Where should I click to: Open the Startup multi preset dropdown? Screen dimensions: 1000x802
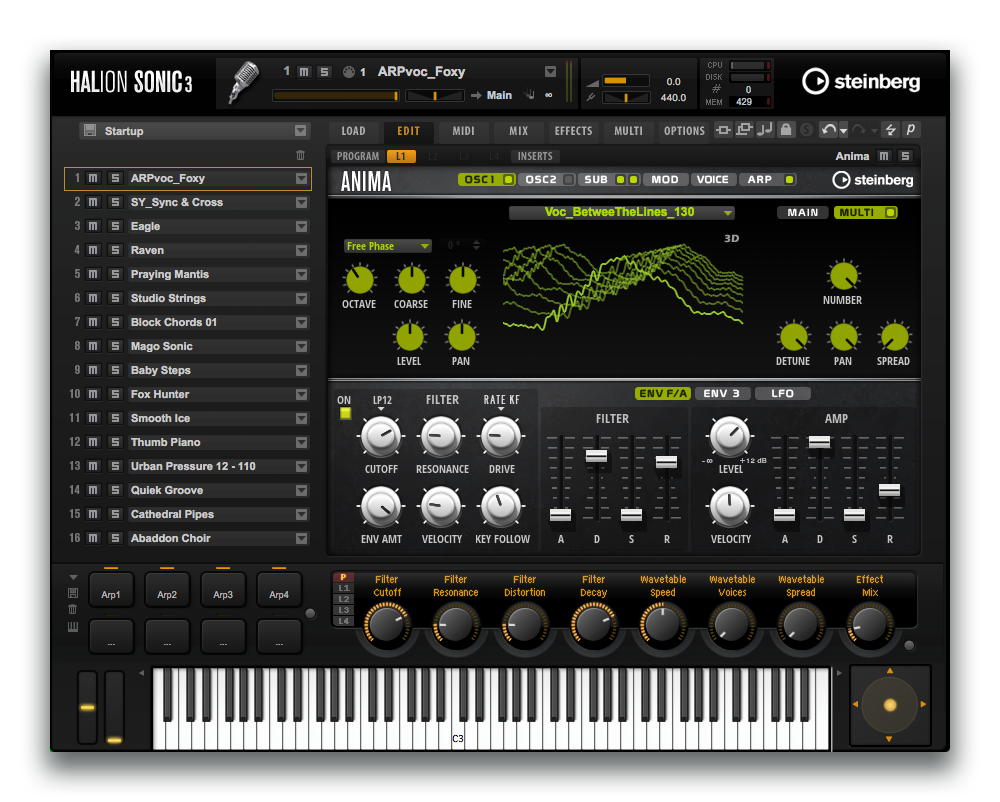click(x=300, y=131)
